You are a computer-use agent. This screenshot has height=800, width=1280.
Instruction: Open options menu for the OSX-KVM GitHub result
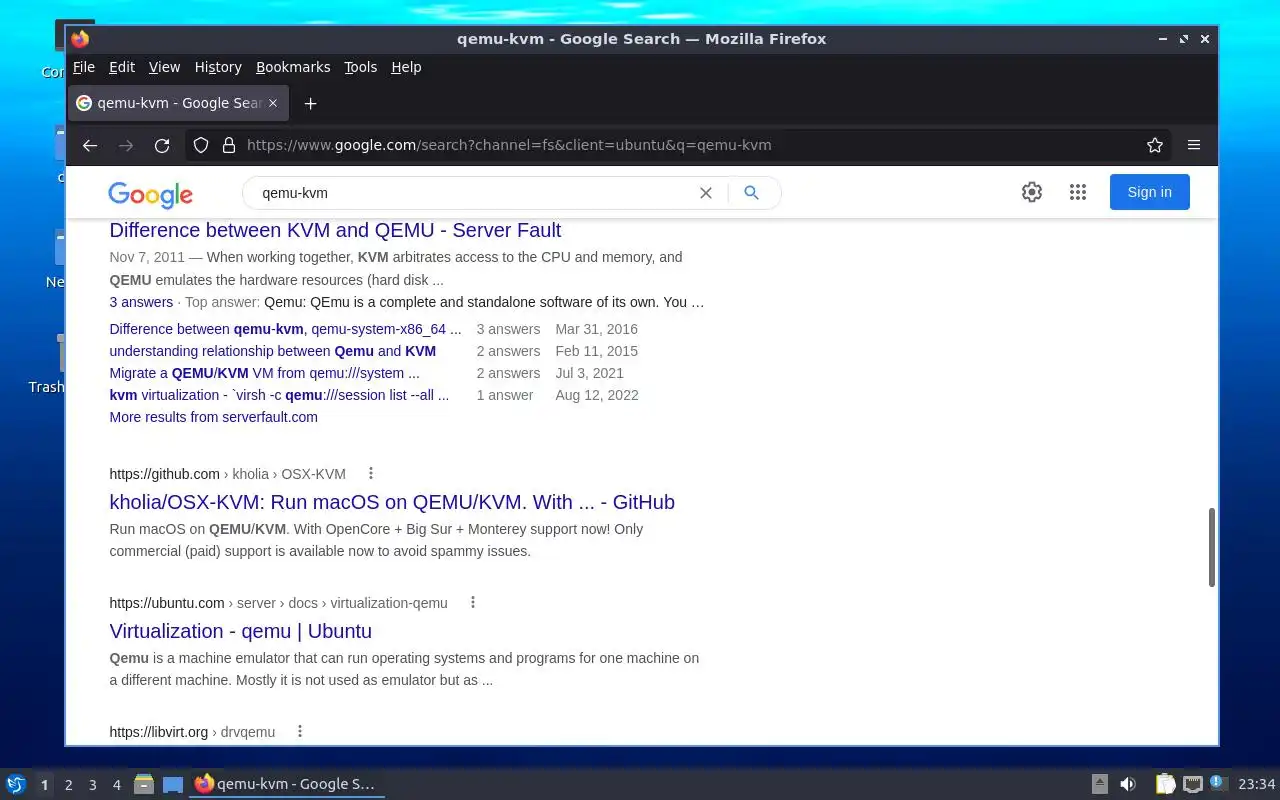click(x=371, y=473)
